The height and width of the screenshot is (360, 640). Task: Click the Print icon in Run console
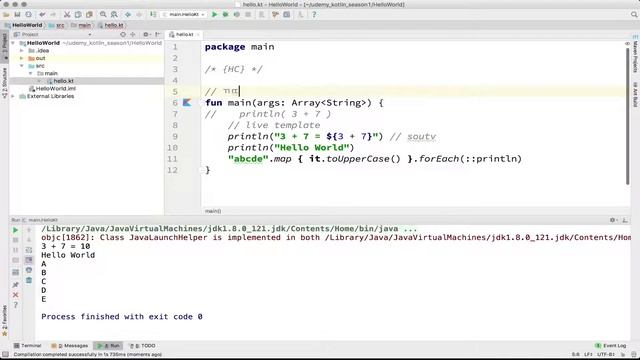point(29,270)
